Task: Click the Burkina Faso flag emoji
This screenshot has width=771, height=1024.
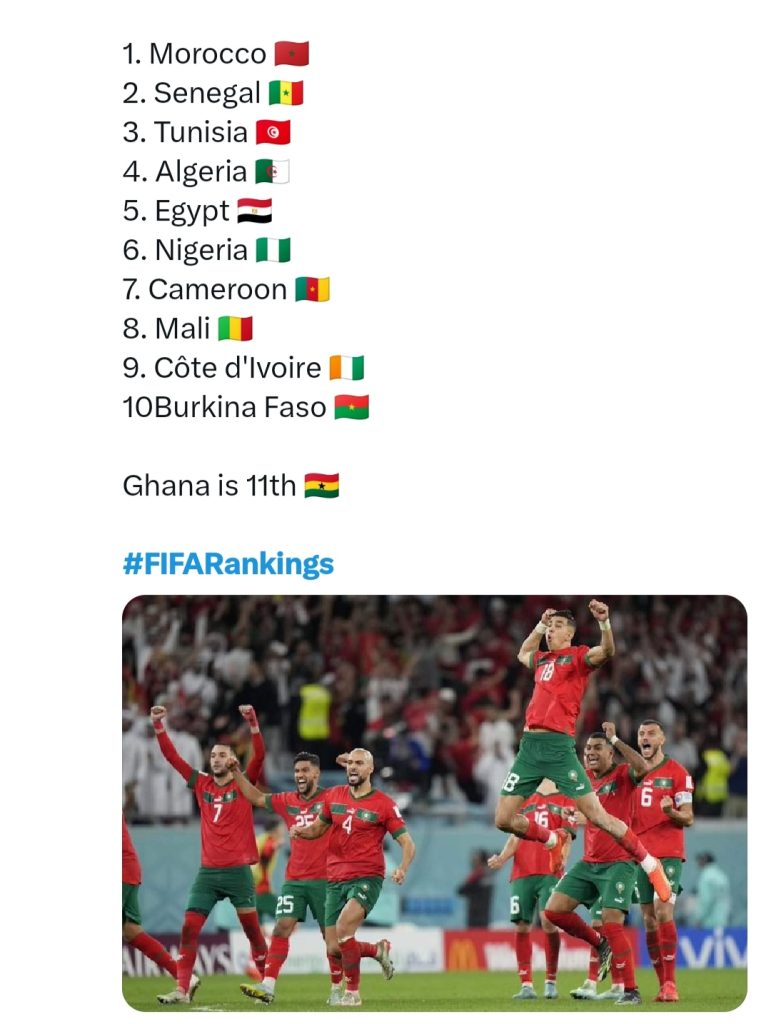Action: [351, 407]
